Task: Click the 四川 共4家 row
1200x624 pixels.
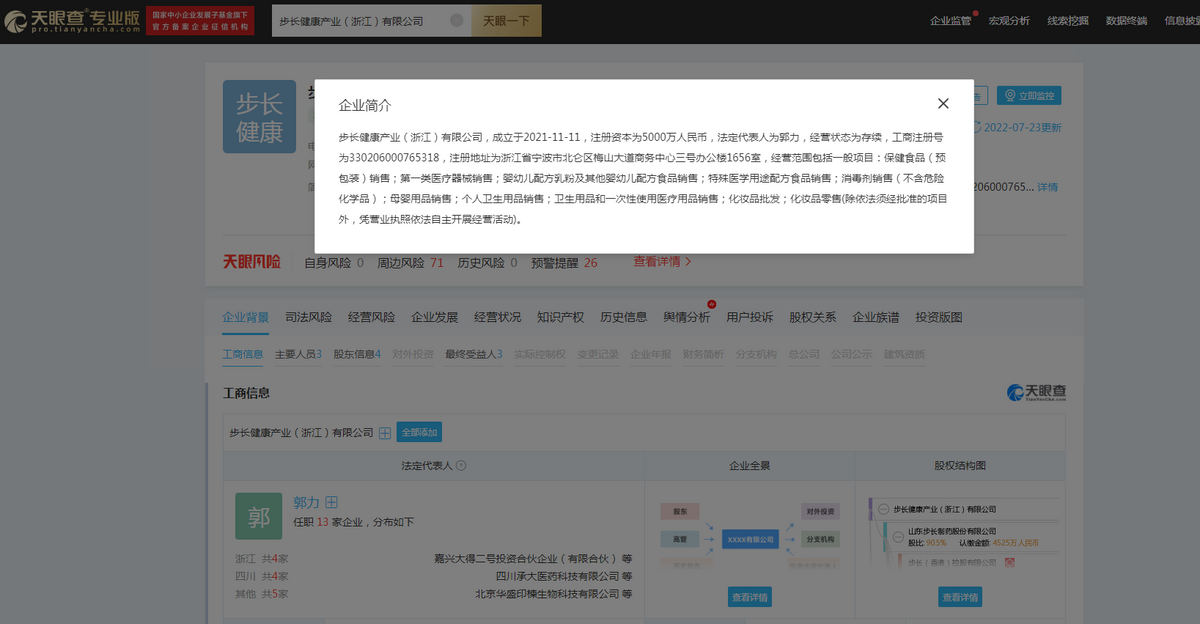Action: [x=261, y=576]
